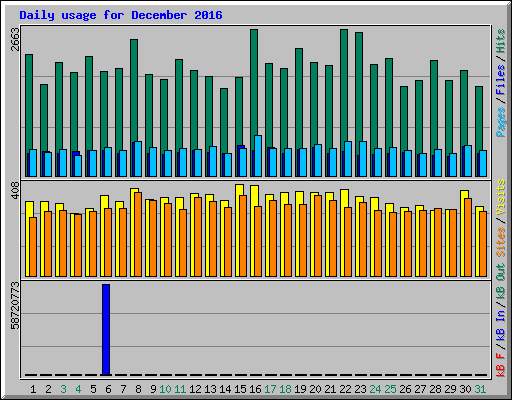The height and width of the screenshot is (400, 512).
Task: Click the green x-axis label for day 4
Action: [x=78, y=389]
